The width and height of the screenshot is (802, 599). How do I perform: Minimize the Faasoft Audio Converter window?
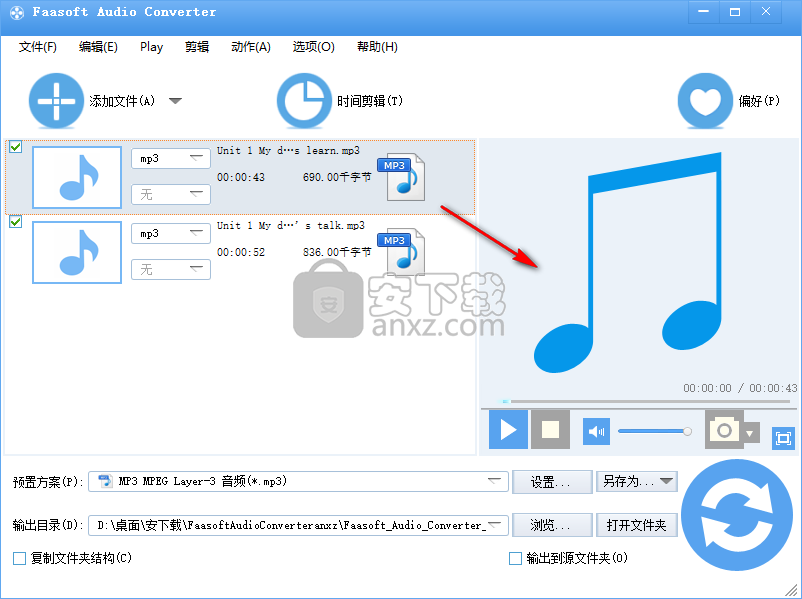[x=704, y=12]
